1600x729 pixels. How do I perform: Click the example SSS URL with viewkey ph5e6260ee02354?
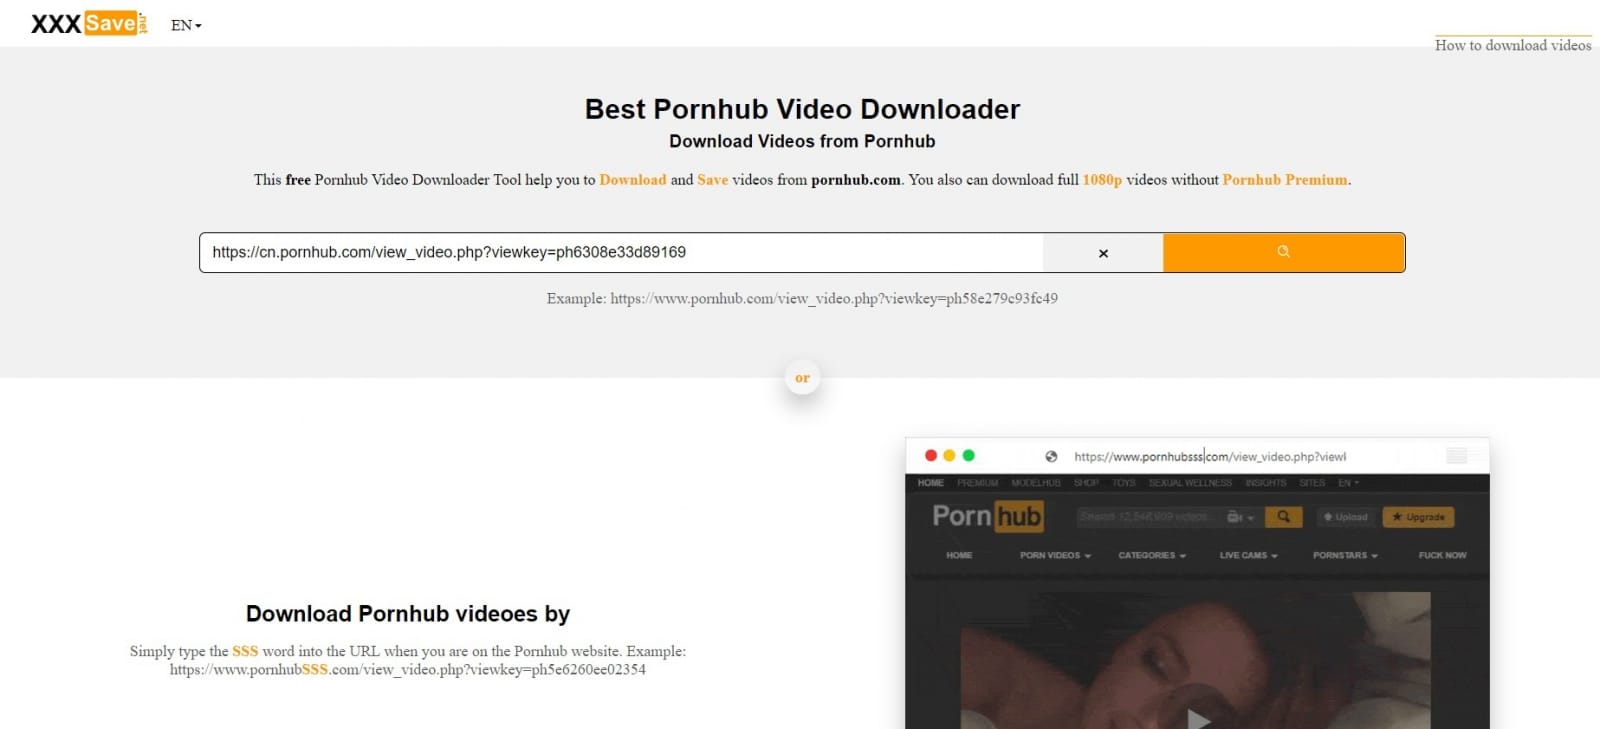pos(408,669)
